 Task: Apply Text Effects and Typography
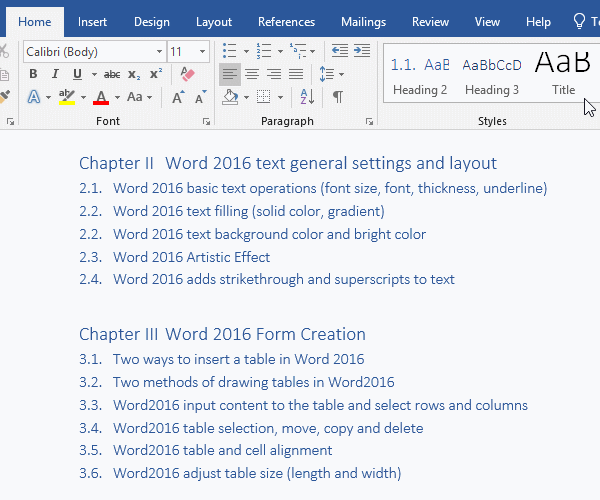34,97
